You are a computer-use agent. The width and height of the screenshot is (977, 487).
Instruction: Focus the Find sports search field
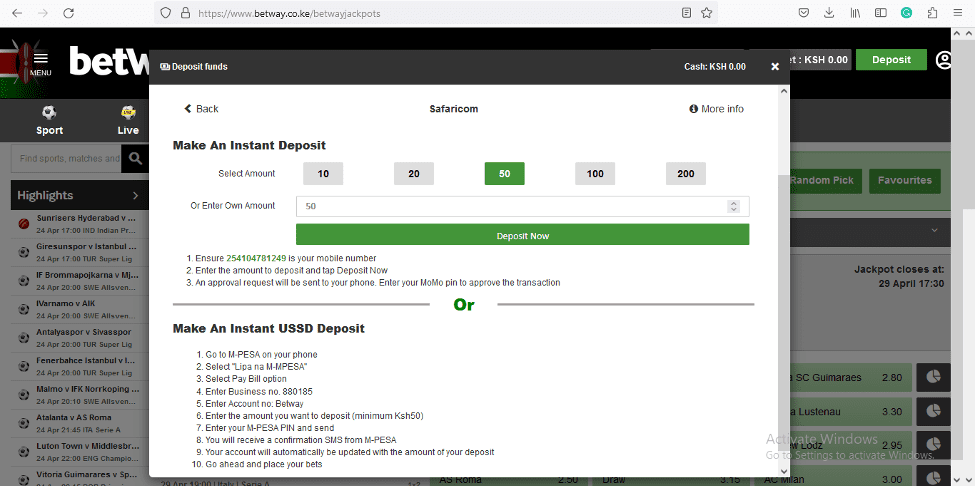pos(66,159)
